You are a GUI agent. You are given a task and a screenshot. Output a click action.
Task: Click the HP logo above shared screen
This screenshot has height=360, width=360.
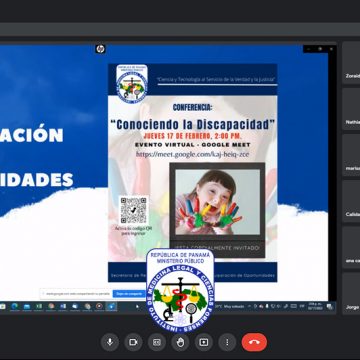[x=100, y=49]
